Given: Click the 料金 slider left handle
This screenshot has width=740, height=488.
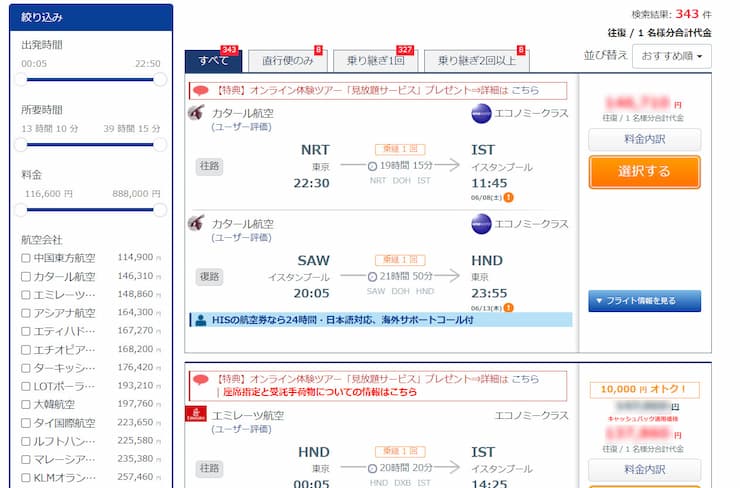Looking at the screenshot, I should tap(21, 210).
